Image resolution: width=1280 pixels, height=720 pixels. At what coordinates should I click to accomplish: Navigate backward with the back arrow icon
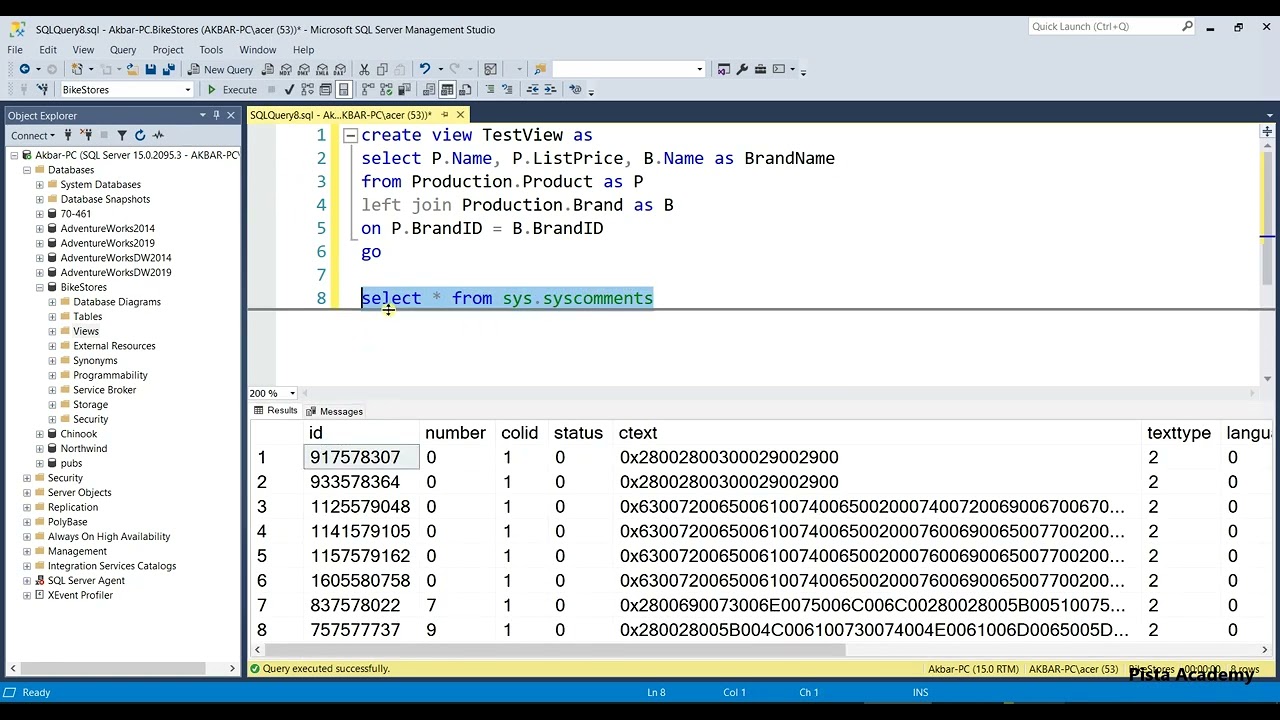click(24, 69)
